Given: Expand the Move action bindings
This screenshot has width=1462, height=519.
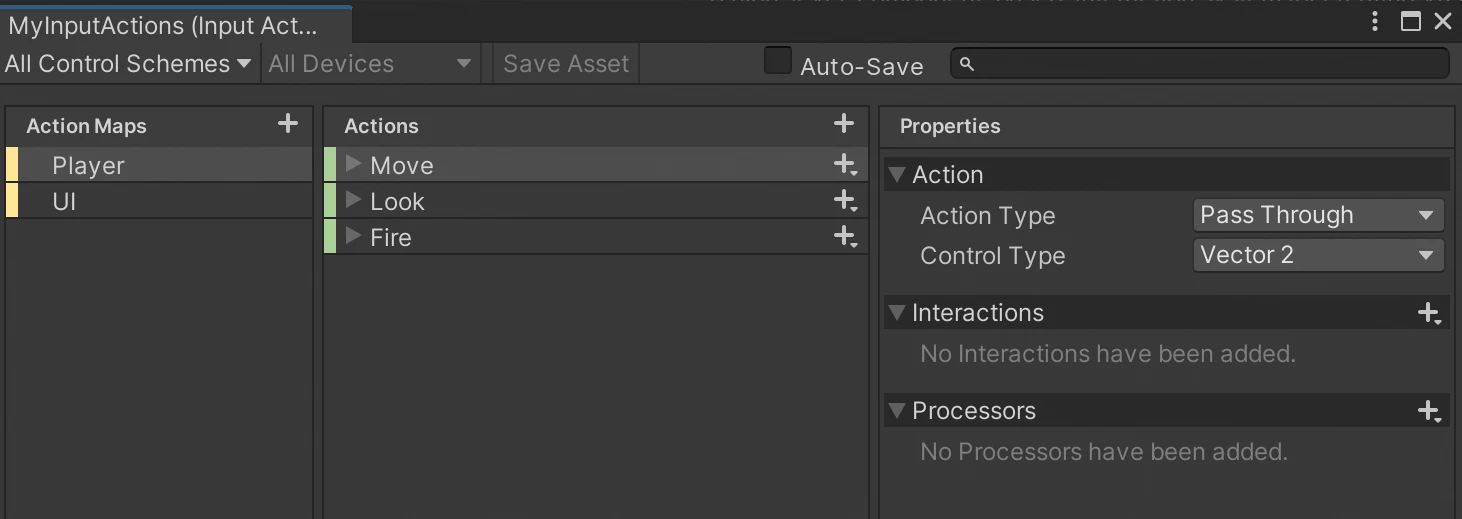Looking at the screenshot, I should click(353, 164).
